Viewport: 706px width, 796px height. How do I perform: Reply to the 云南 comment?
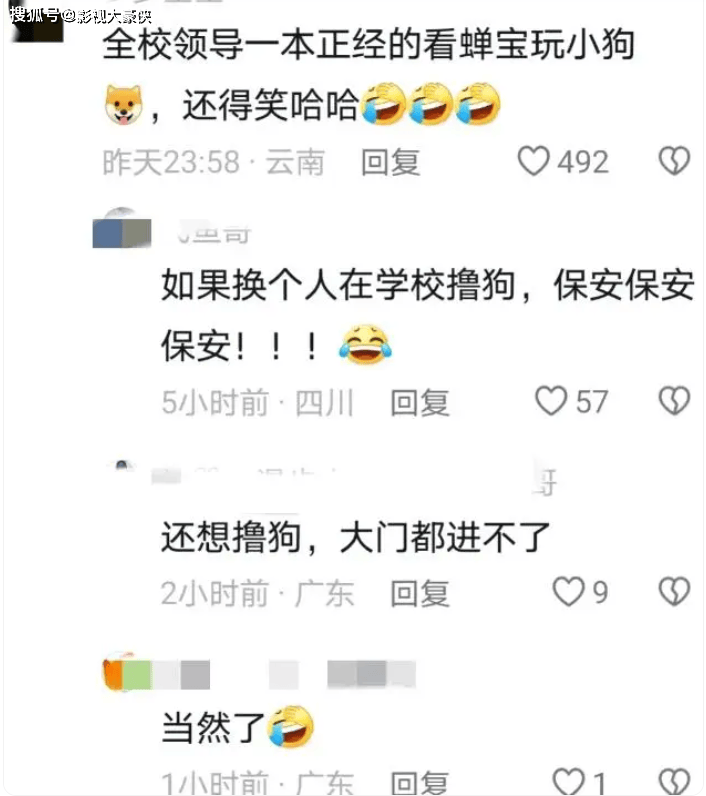coord(390,162)
